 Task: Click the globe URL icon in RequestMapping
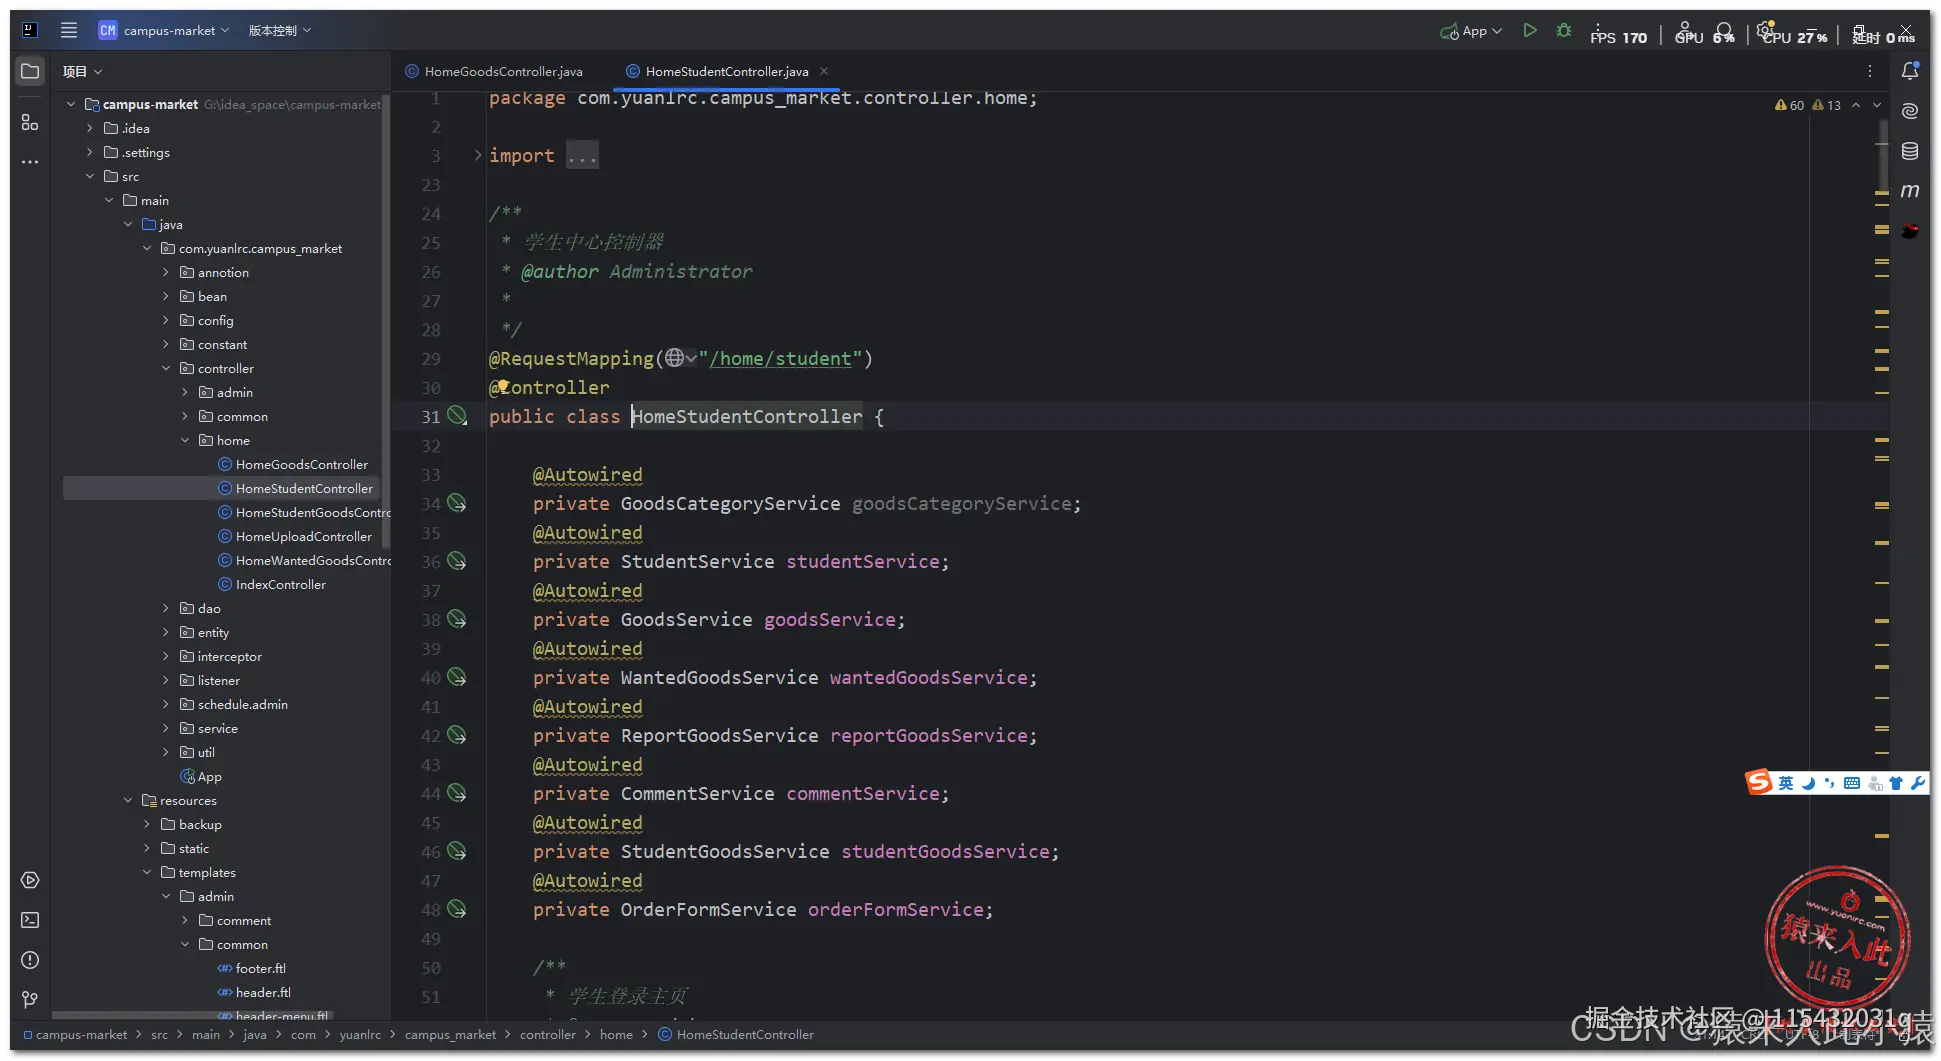675,358
